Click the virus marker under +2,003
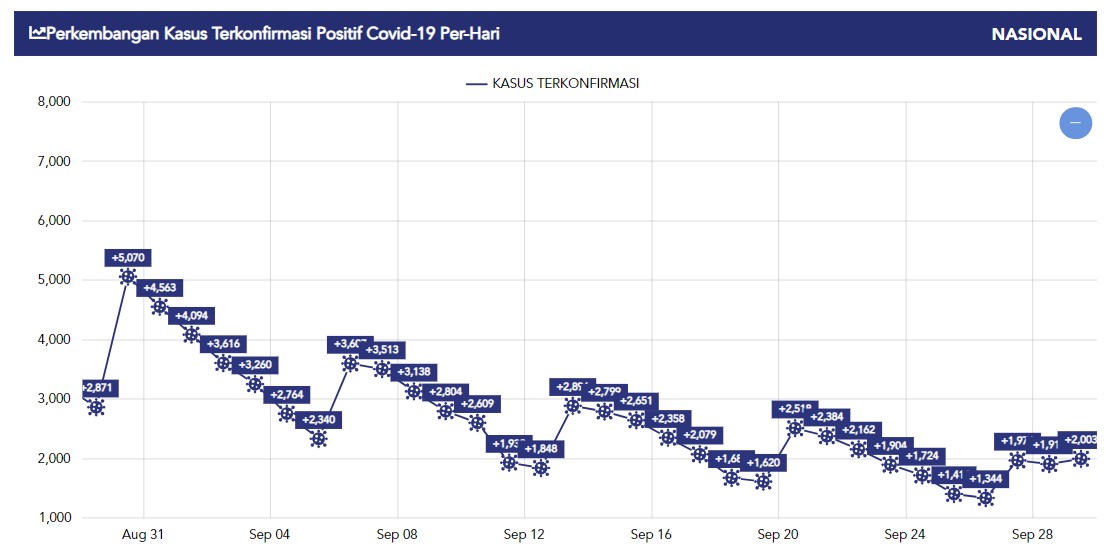This screenshot has height=557, width=1106. (x=1081, y=459)
